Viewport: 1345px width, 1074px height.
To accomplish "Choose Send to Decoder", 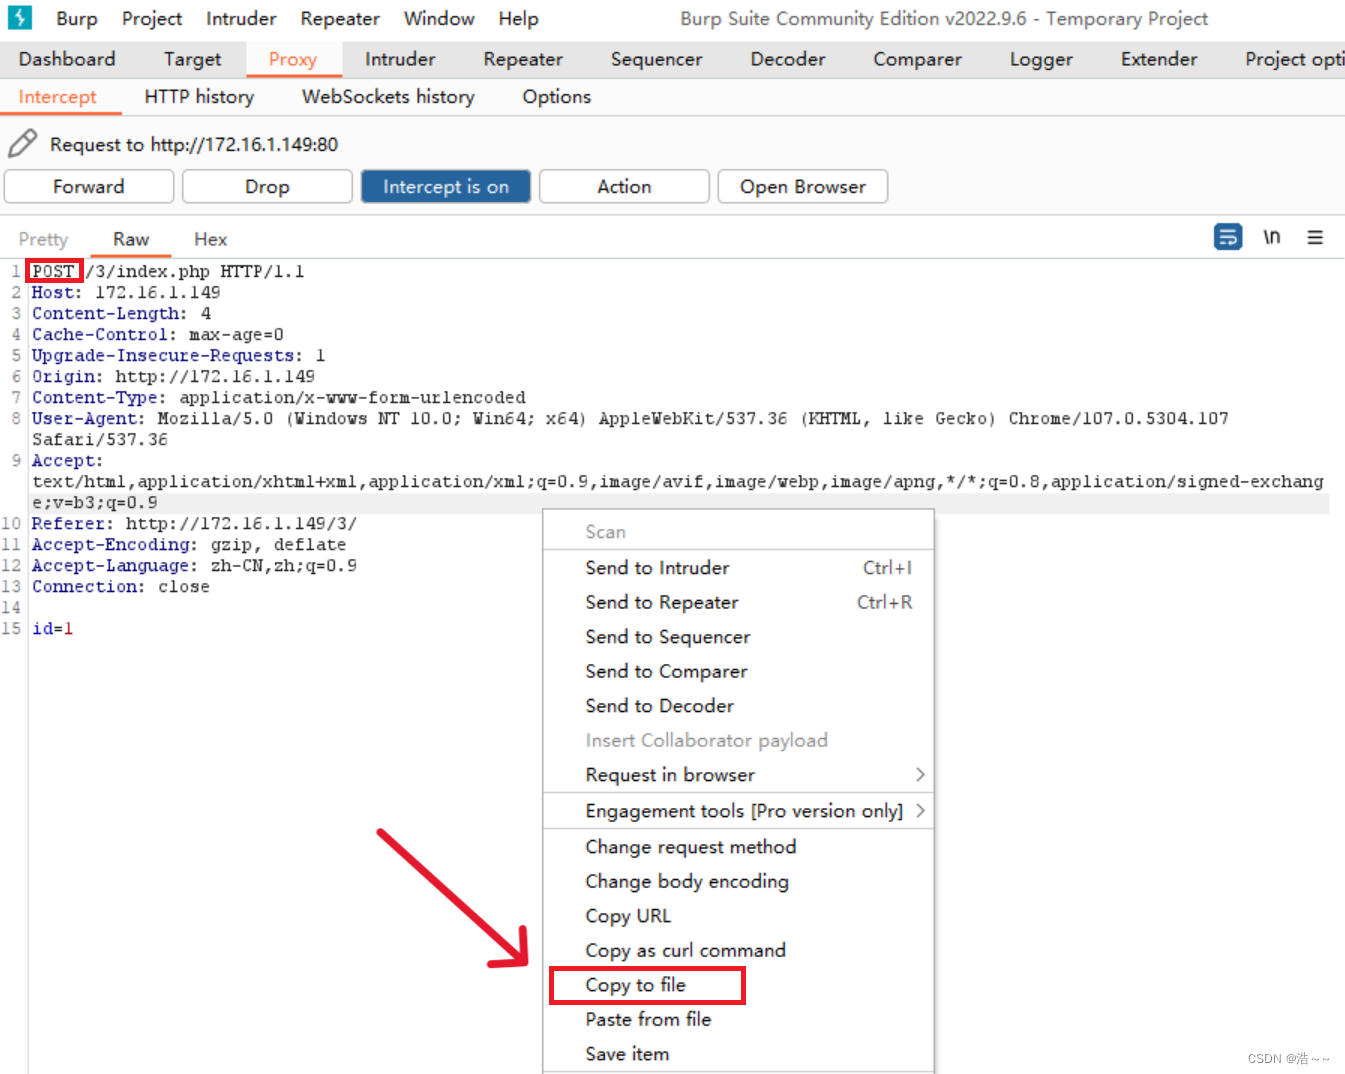I will coord(738,706).
